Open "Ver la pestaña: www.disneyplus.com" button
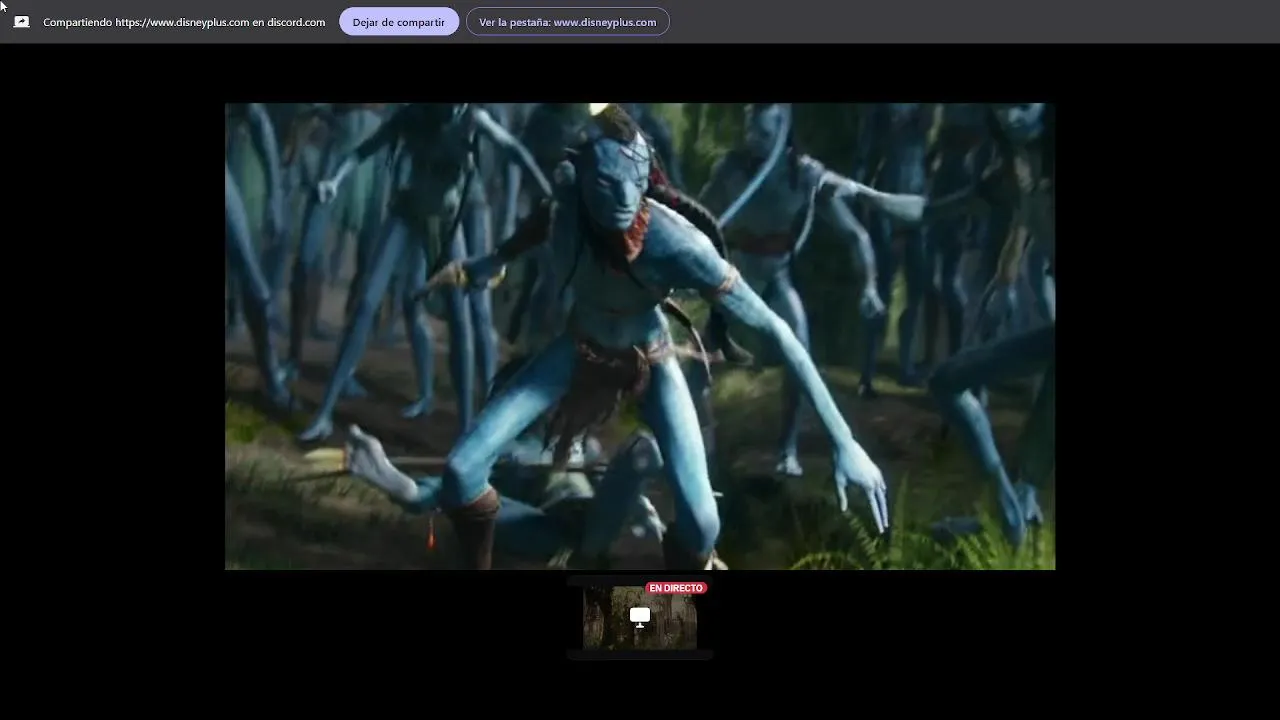 coord(568,22)
